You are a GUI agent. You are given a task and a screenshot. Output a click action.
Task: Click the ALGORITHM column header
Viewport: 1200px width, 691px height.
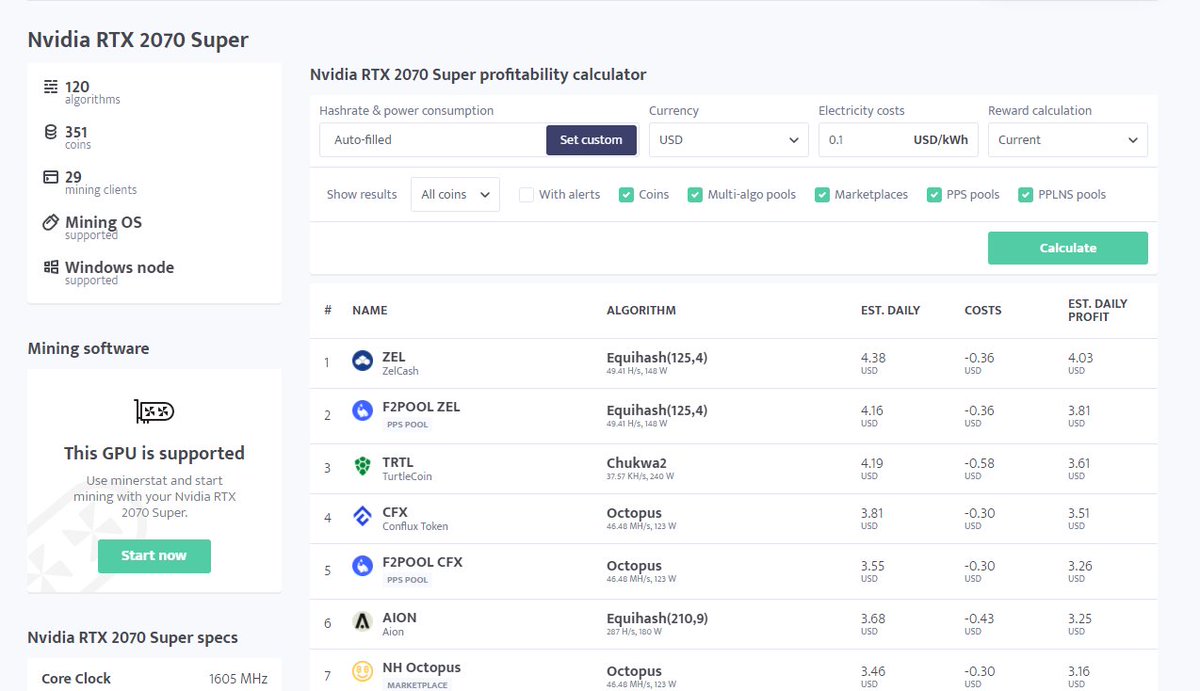point(641,311)
